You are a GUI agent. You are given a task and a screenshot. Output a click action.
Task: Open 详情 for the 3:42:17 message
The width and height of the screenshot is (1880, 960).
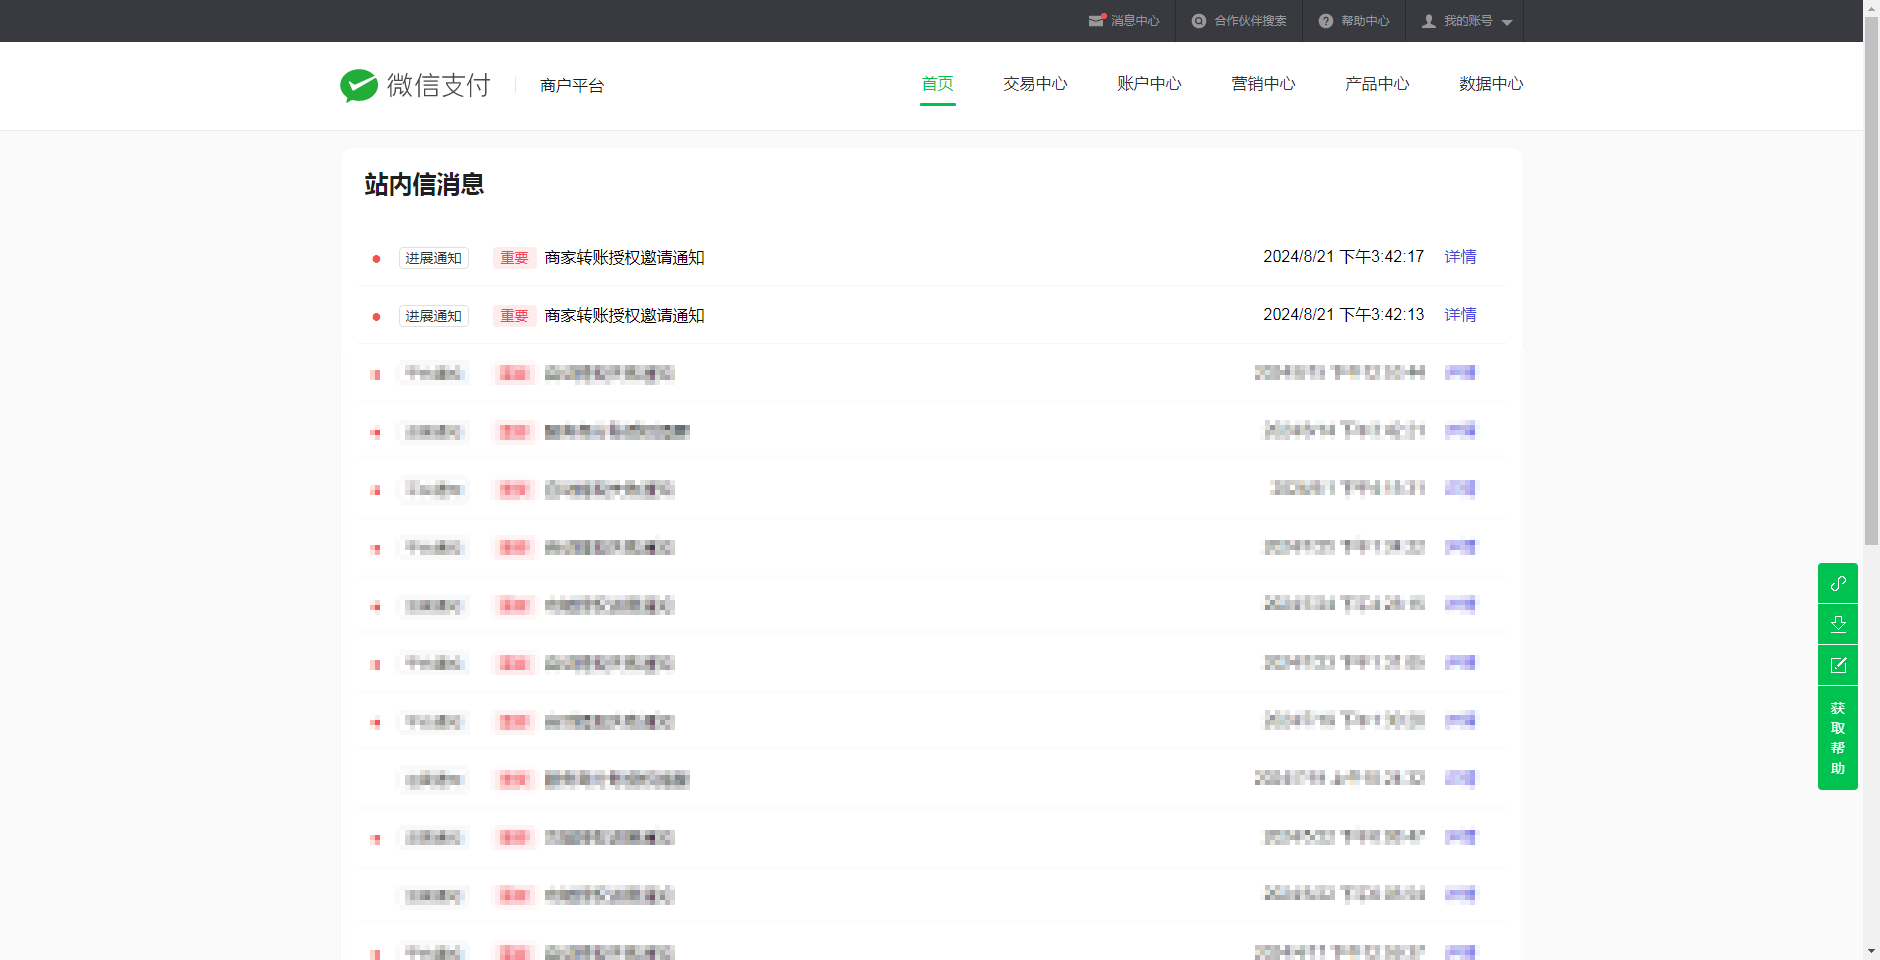tap(1460, 257)
